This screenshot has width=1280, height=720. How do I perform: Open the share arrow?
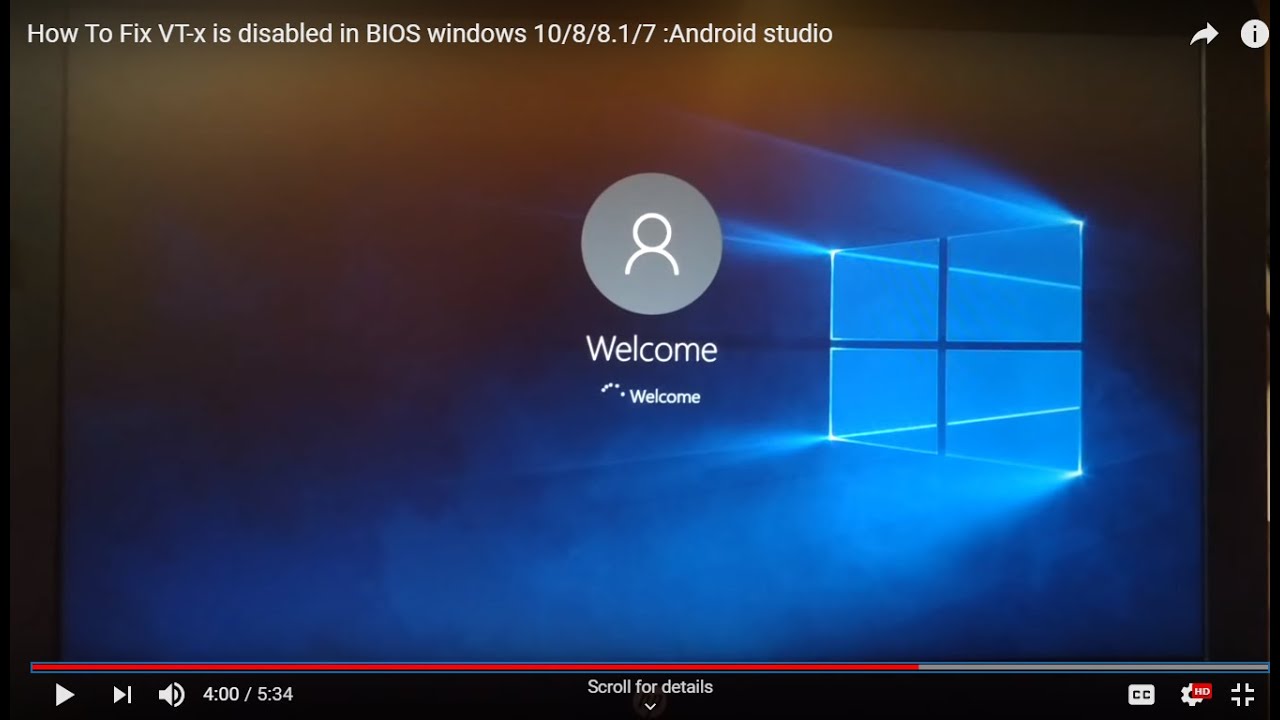1204,35
